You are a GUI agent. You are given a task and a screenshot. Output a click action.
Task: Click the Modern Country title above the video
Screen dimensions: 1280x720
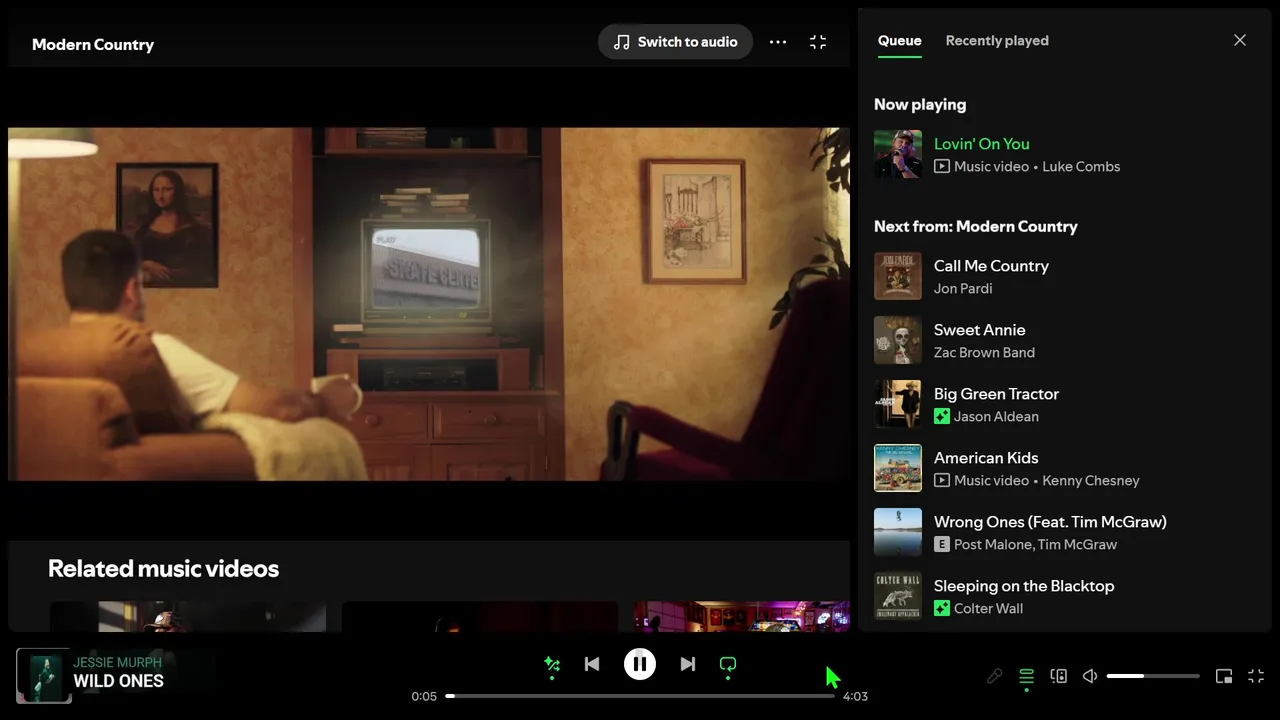pyautogui.click(x=93, y=45)
